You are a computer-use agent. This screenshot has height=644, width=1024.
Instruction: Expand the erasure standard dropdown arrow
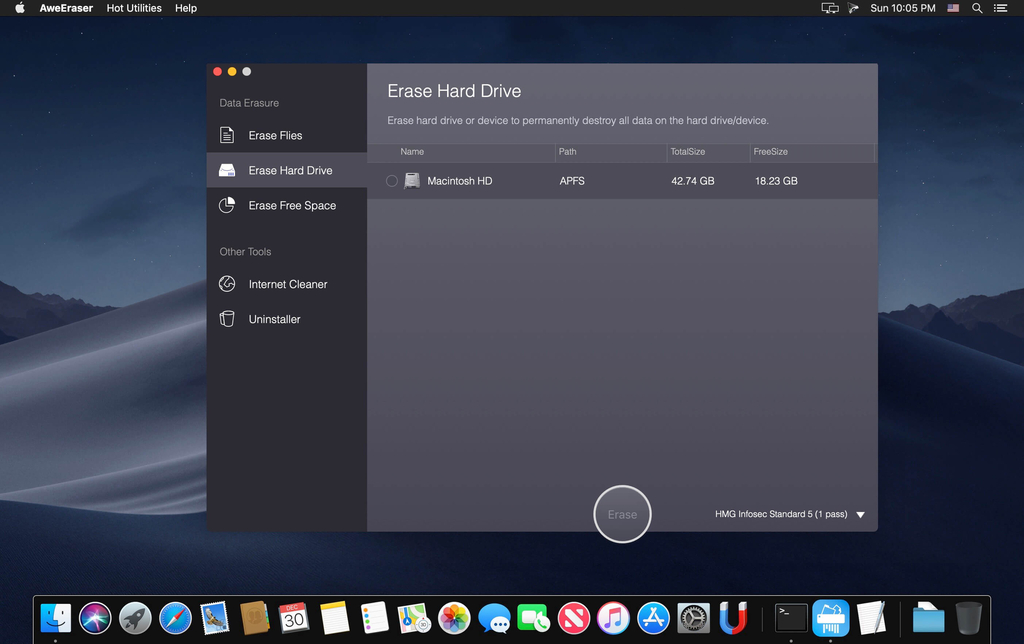pos(861,515)
